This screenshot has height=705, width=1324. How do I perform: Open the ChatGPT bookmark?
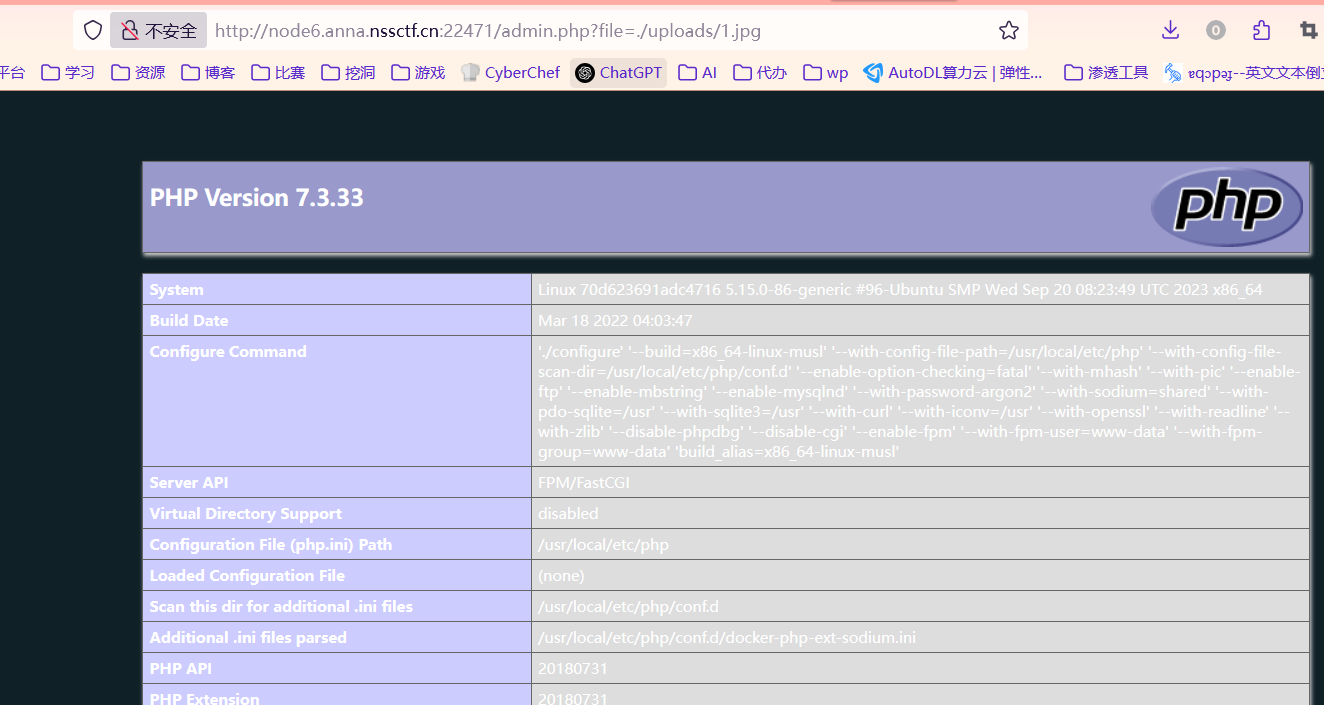coord(619,72)
